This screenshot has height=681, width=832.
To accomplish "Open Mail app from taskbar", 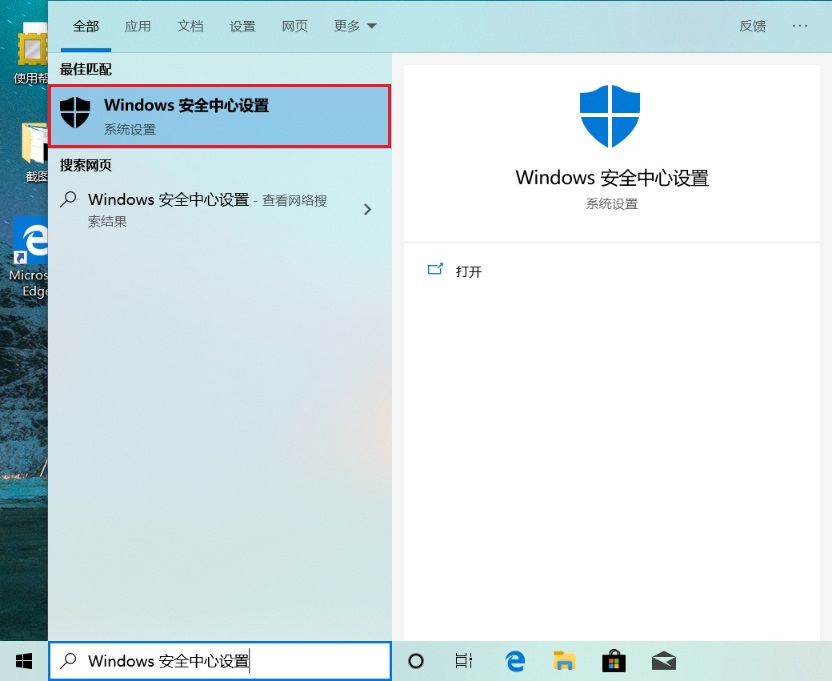I will coord(663,661).
